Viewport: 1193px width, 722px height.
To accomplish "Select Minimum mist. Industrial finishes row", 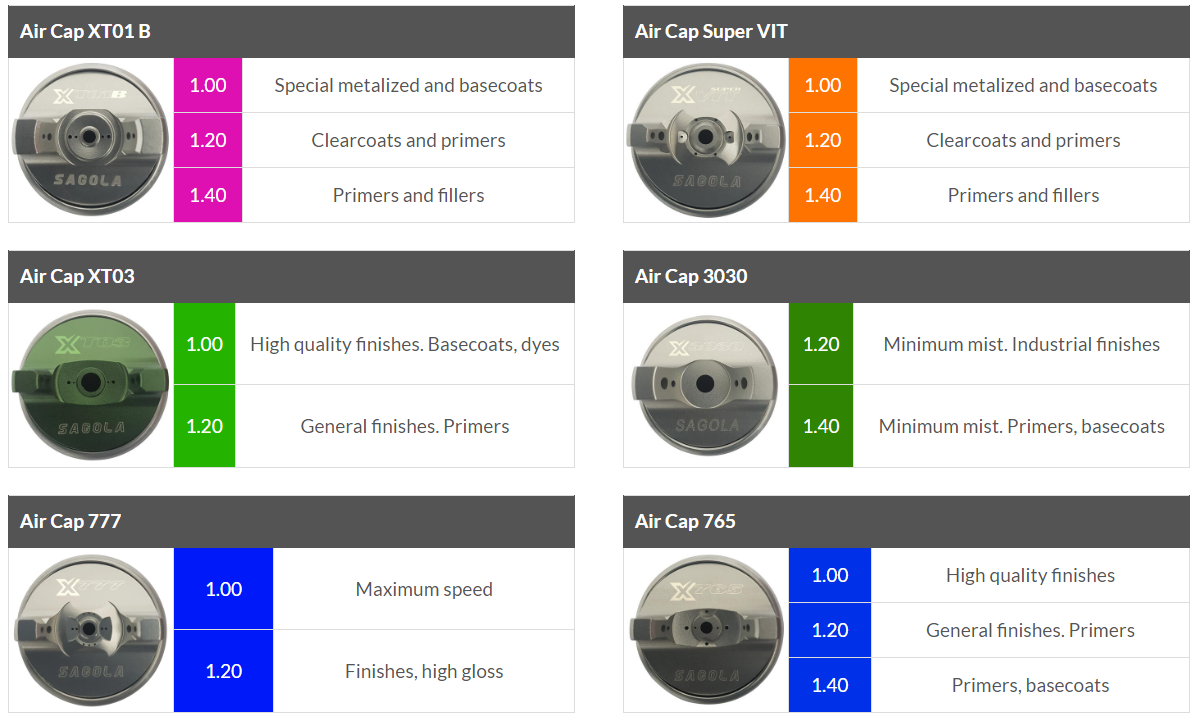I will (x=1021, y=344).
